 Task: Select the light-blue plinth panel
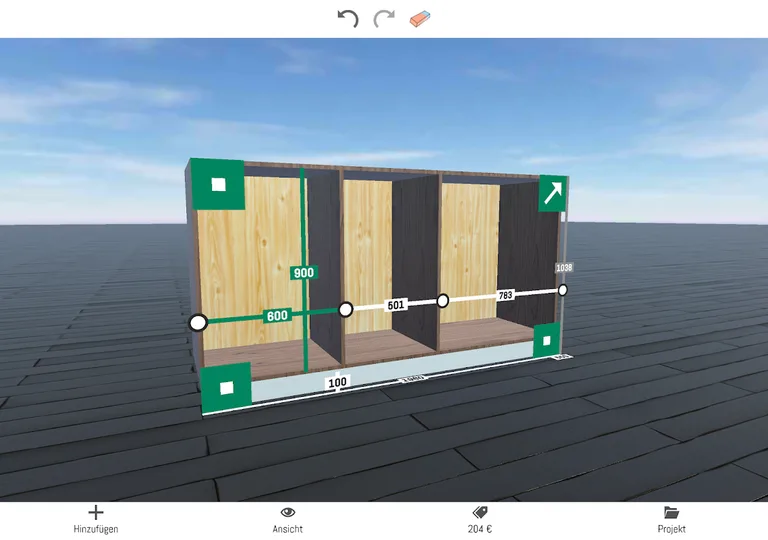392,373
